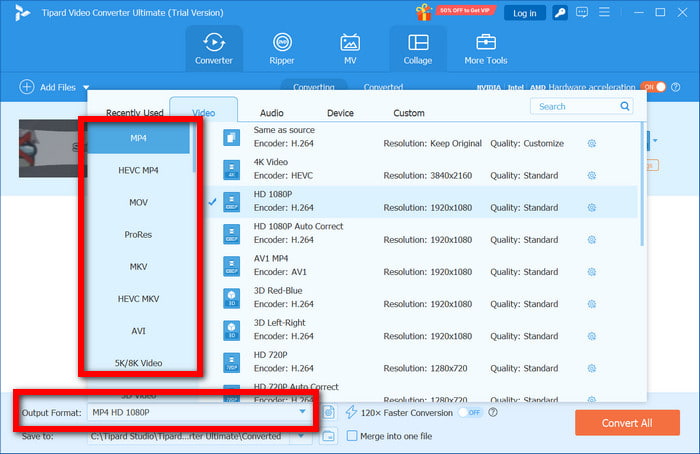Open the Add Files dropdown arrow
Image resolution: width=700 pixels, height=454 pixels.
(86, 87)
